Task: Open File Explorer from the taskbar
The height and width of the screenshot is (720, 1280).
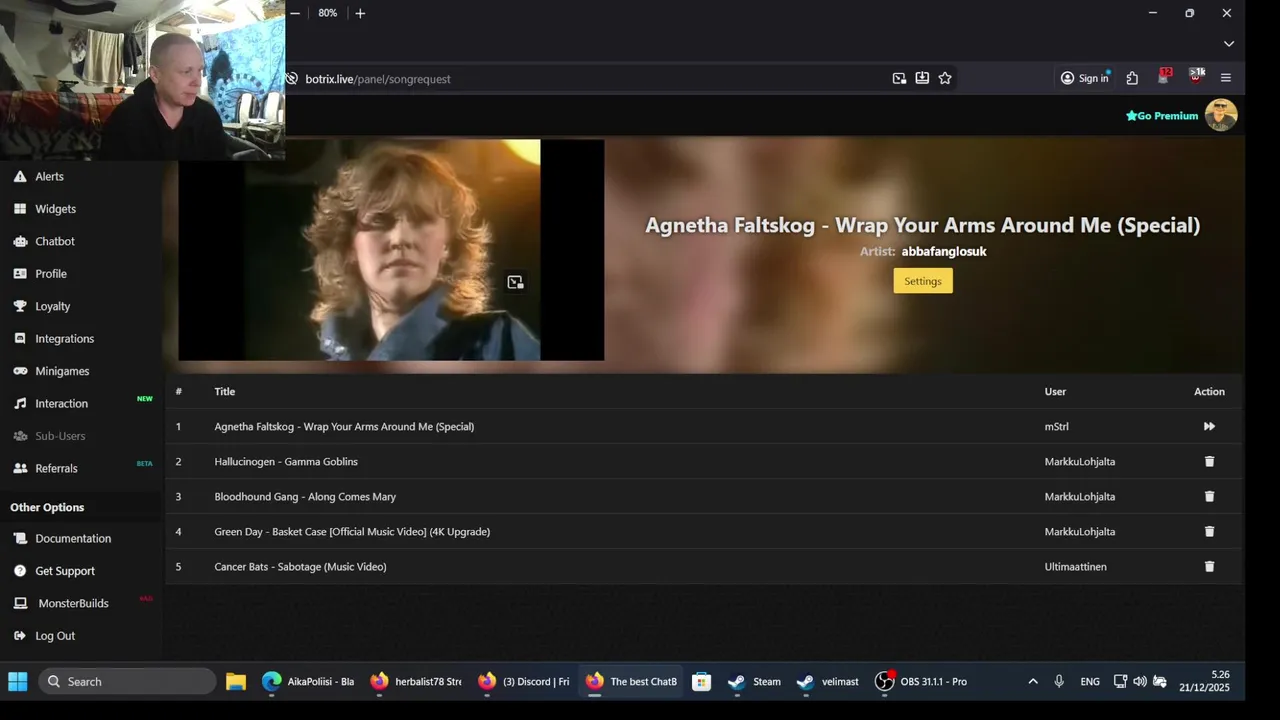Action: pyautogui.click(x=236, y=682)
